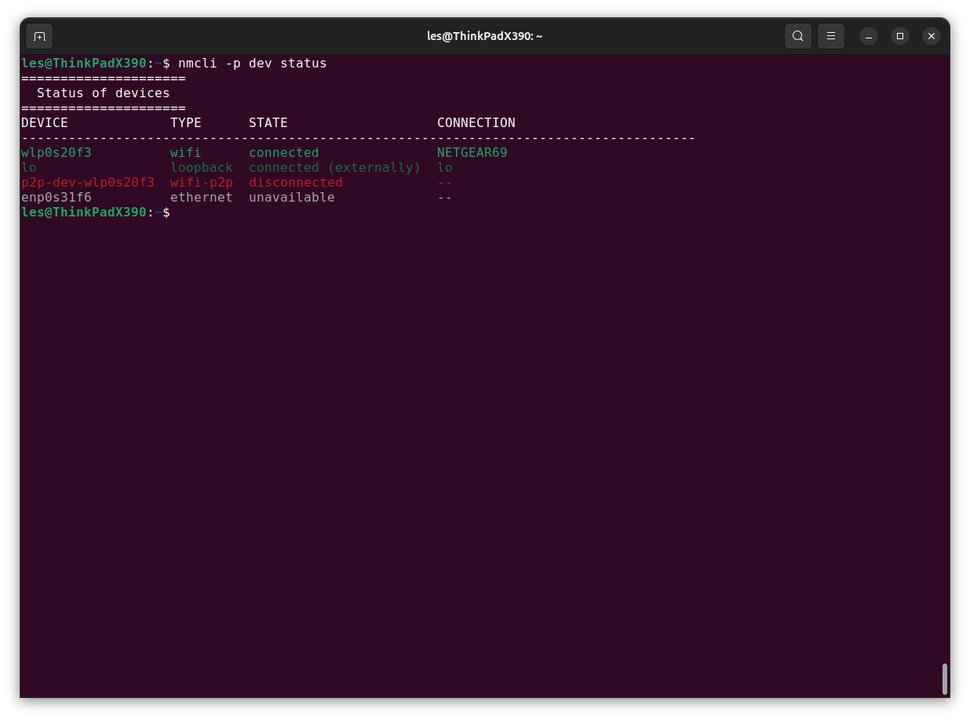Open terminal options via menu icon
The image size is (970, 720).
click(x=830, y=35)
